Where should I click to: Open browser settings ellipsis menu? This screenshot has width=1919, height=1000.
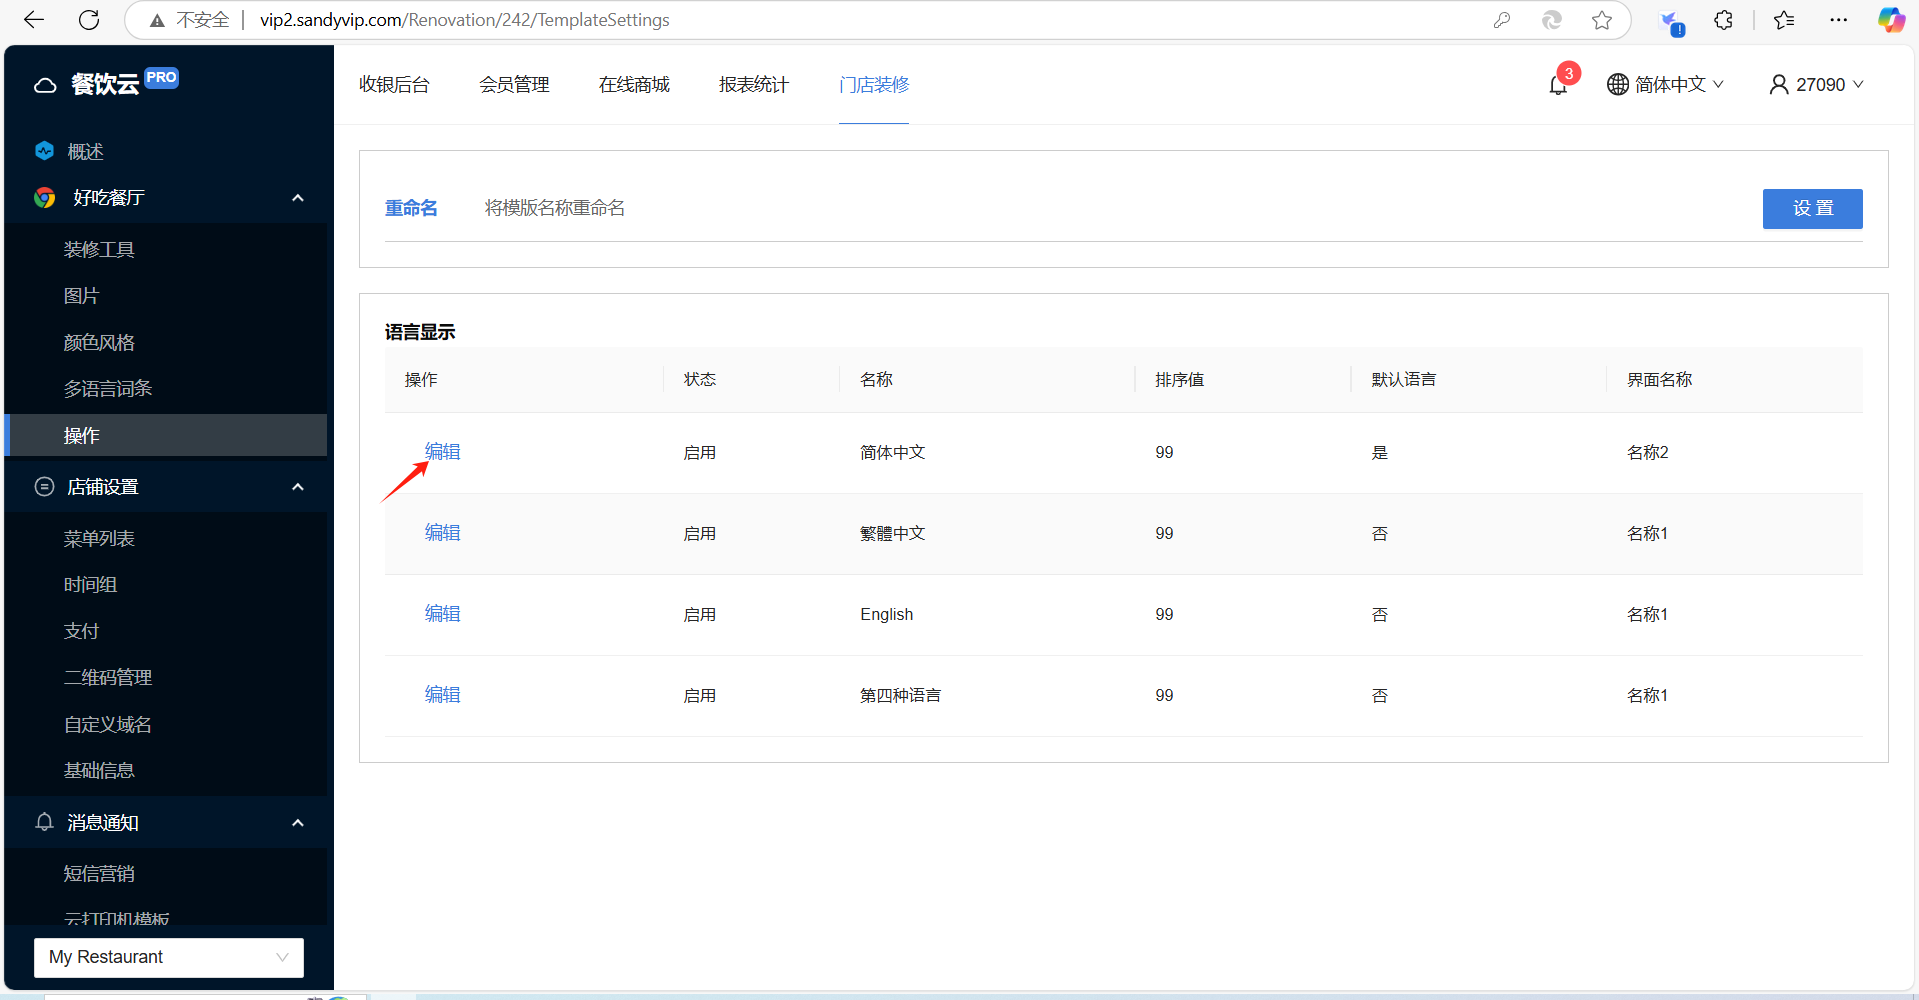pos(1838,20)
